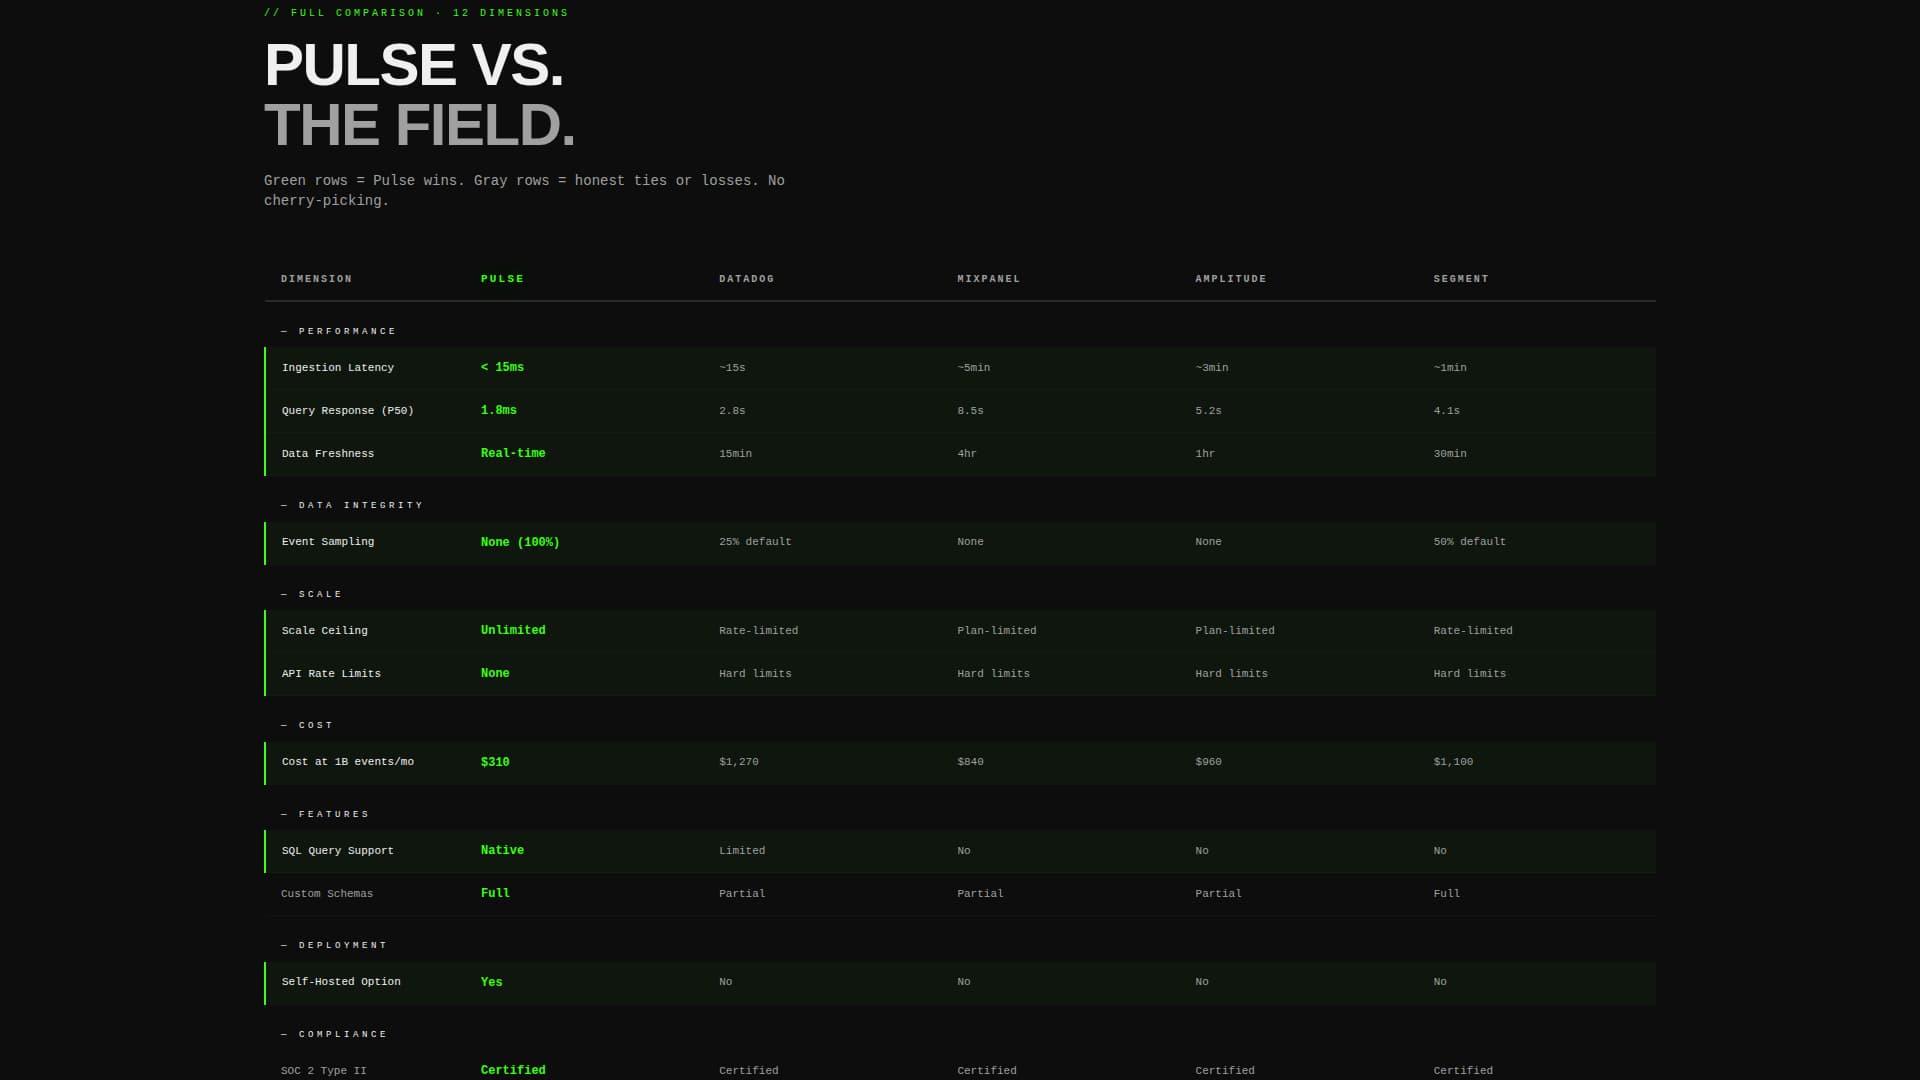
Task: Click Amplitude's '~3min' latency value
Action: pyautogui.click(x=1211, y=368)
